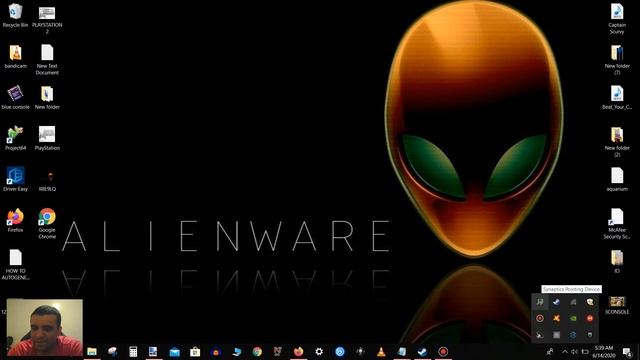Open the volume control in system tray
This screenshot has width=640, height=360.
tap(575, 351)
